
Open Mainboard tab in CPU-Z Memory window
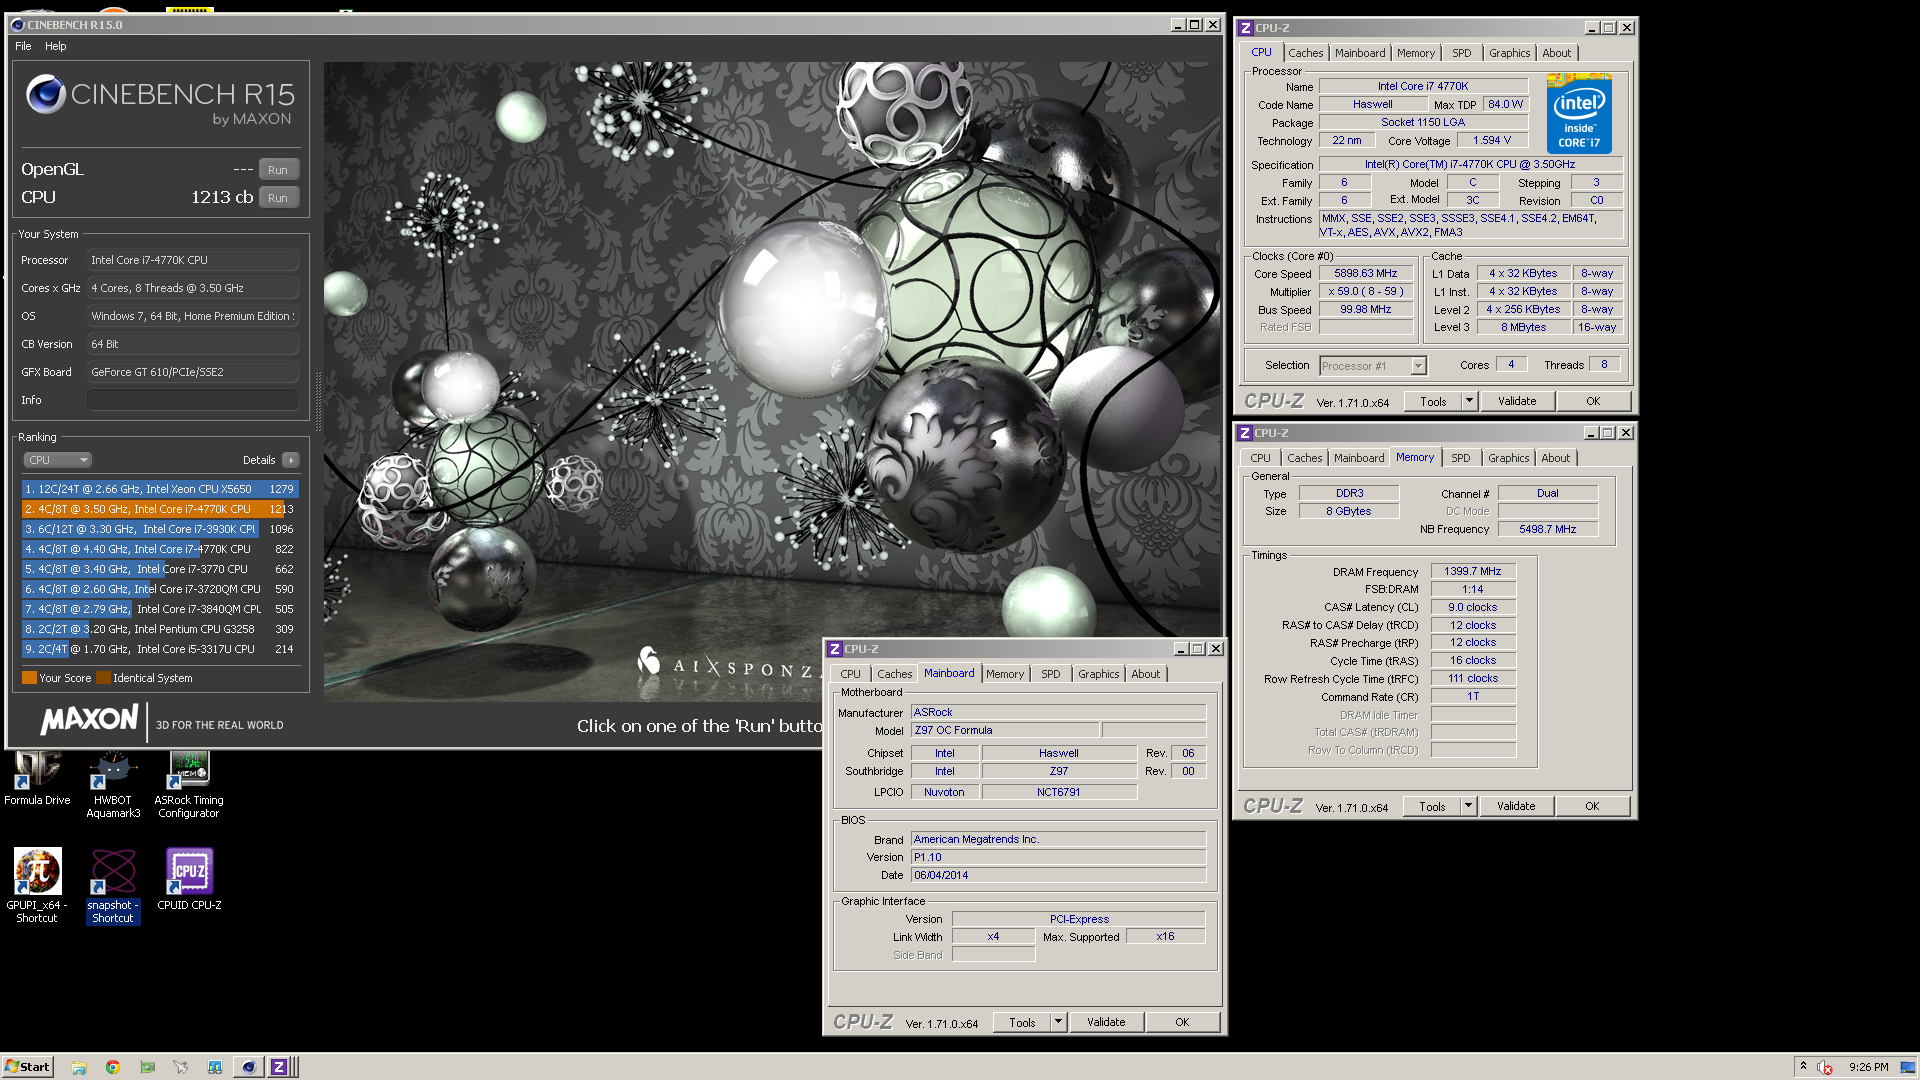(x=1359, y=458)
